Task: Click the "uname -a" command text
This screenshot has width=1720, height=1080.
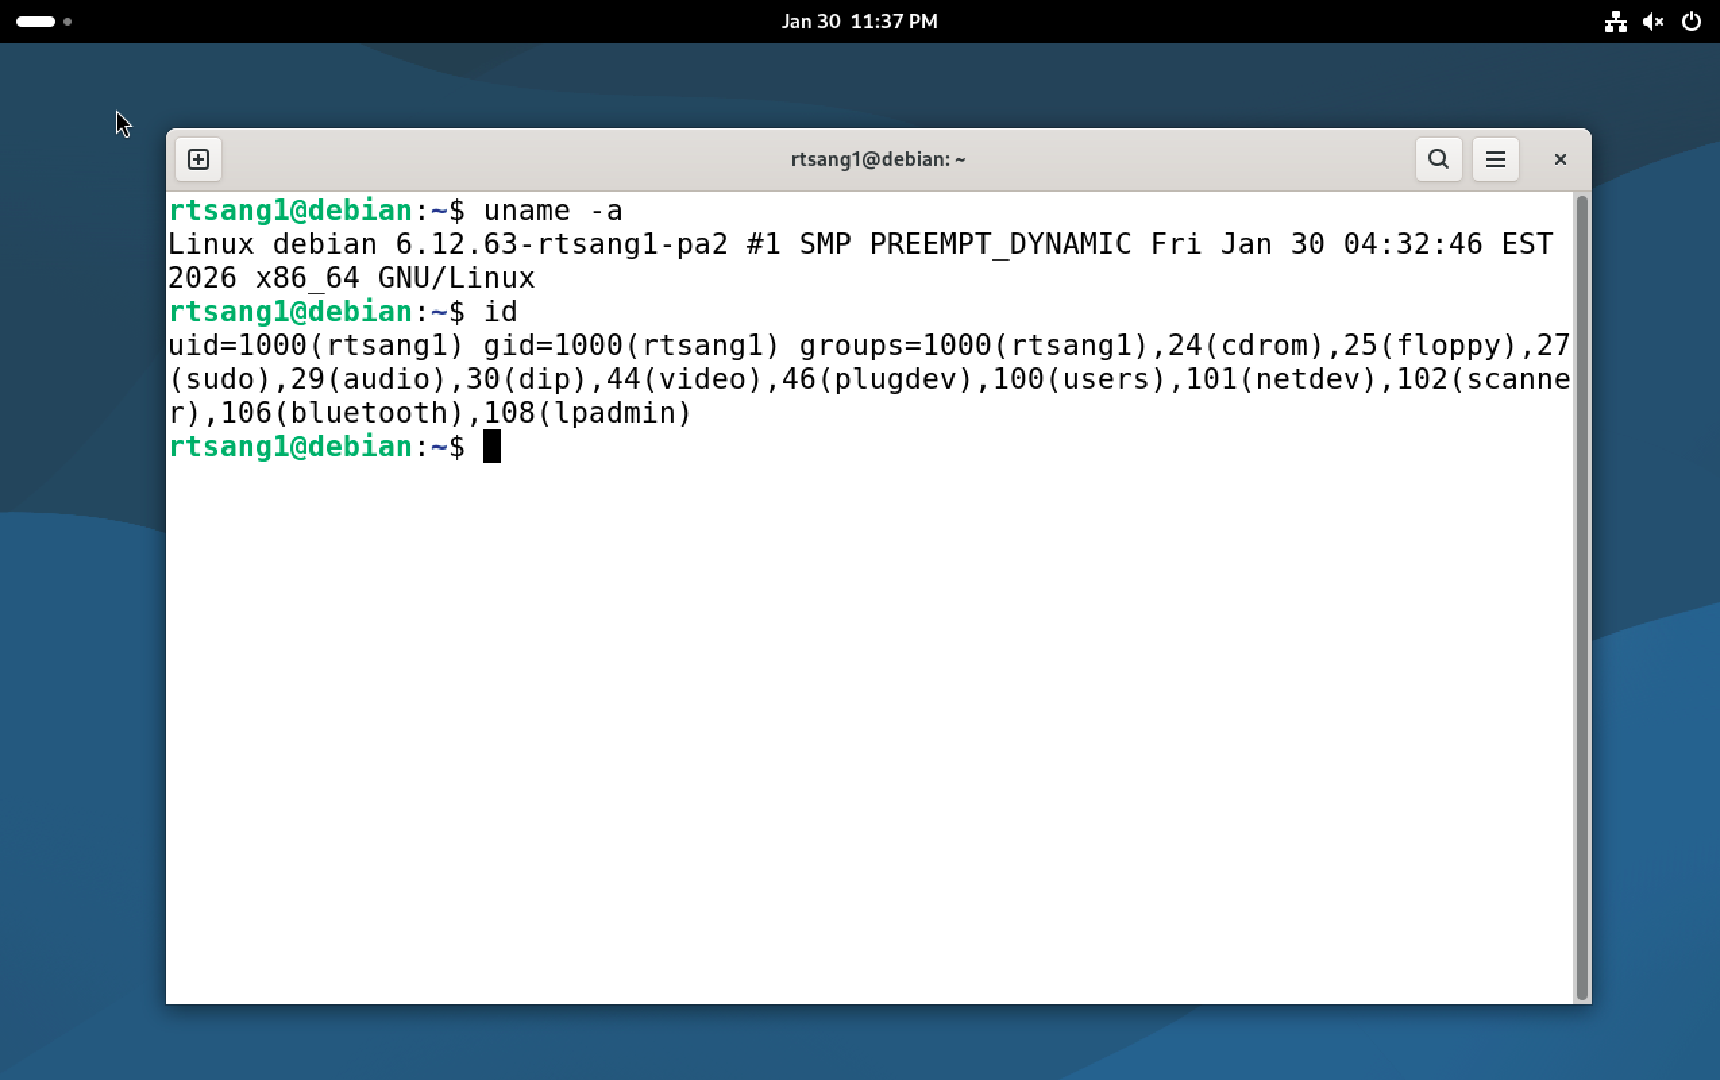Action: pyautogui.click(x=552, y=211)
